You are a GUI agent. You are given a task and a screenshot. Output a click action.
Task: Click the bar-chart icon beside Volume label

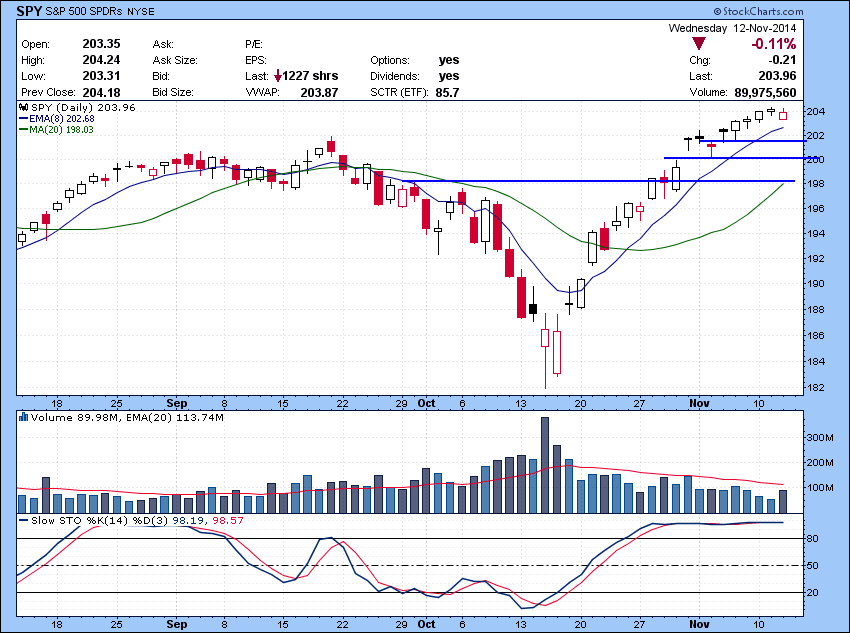(x=23, y=417)
